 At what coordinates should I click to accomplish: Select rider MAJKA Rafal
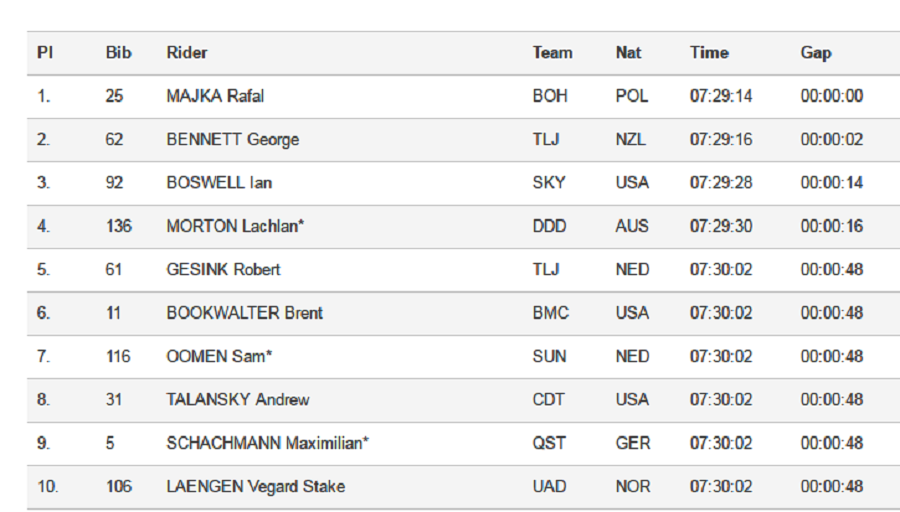[215, 96]
